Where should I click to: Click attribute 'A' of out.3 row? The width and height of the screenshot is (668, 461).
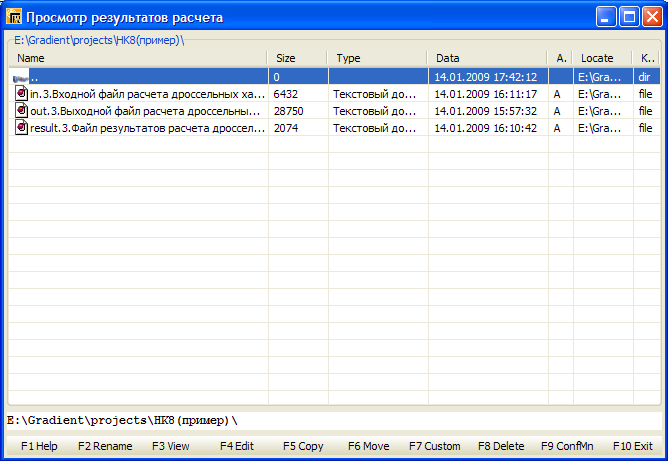[x=556, y=111]
